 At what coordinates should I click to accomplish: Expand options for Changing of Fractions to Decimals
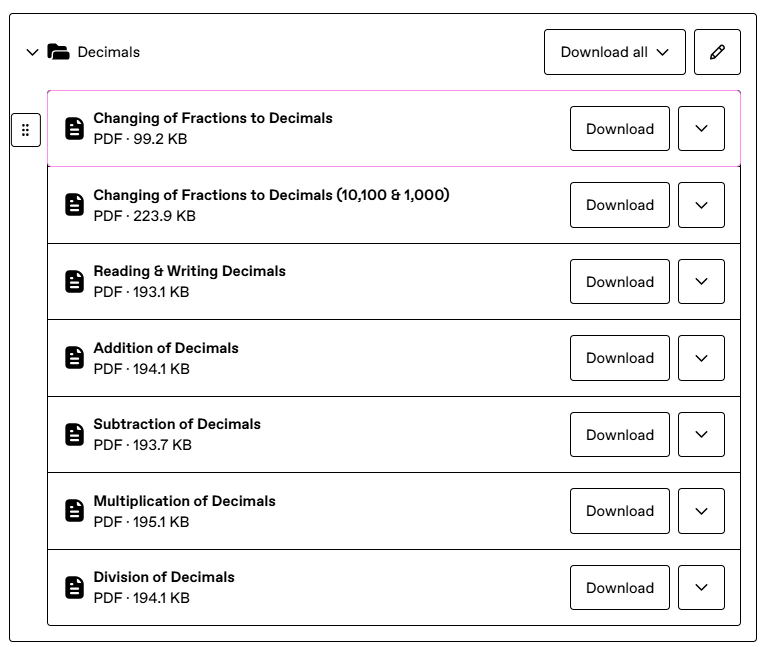(701, 129)
